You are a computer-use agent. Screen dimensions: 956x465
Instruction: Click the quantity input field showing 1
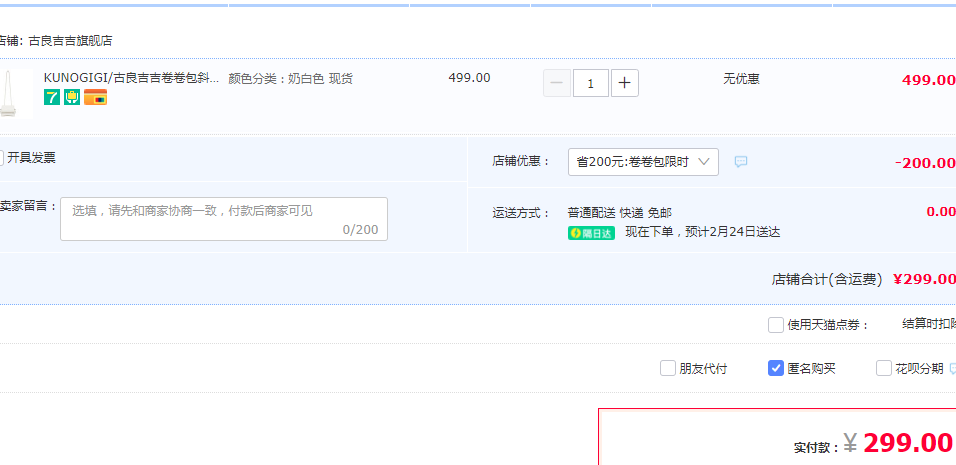(590, 83)
